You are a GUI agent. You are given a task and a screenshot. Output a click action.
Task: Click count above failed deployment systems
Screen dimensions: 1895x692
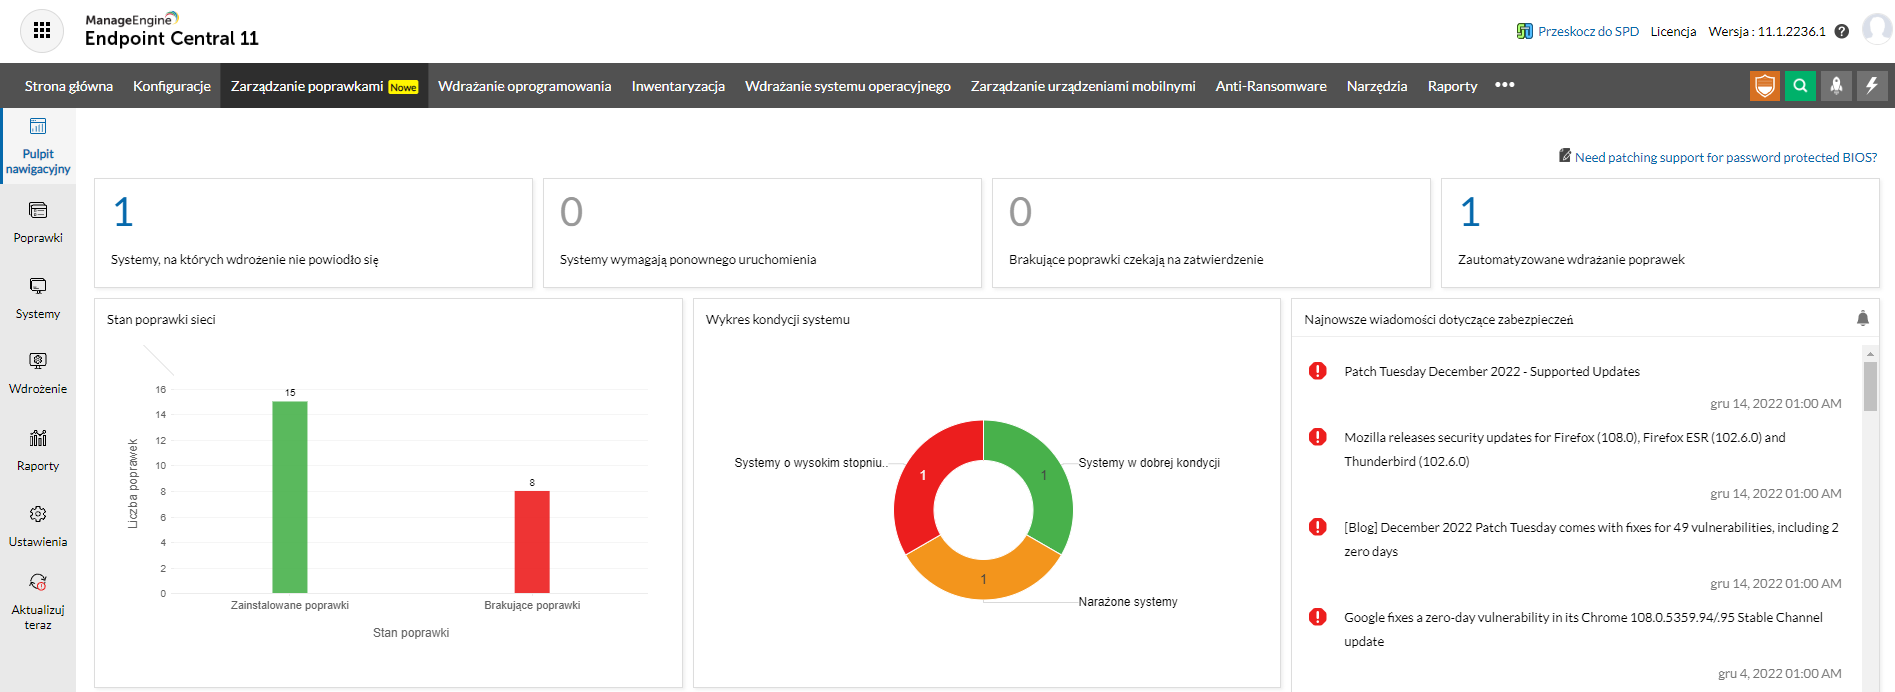123,212
